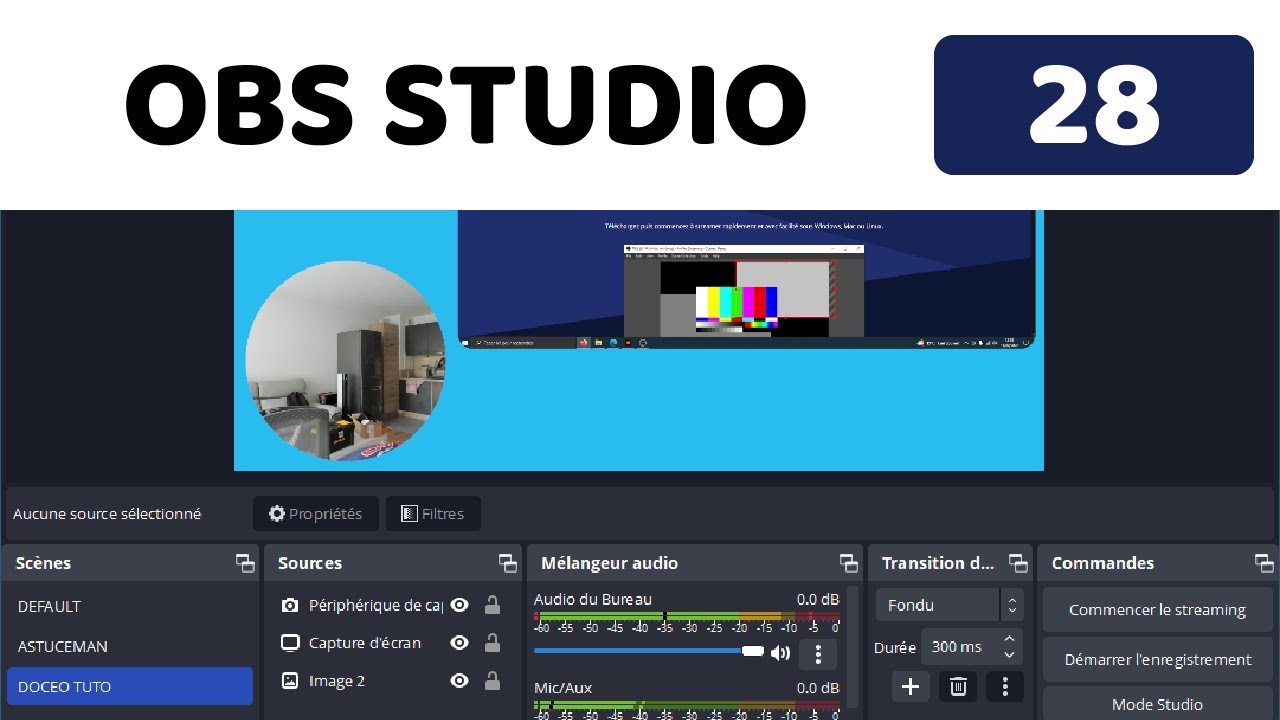The height and width of the screenshot is (720, 1280).
Task: Open the Filtres dialog
Action: 433,514
